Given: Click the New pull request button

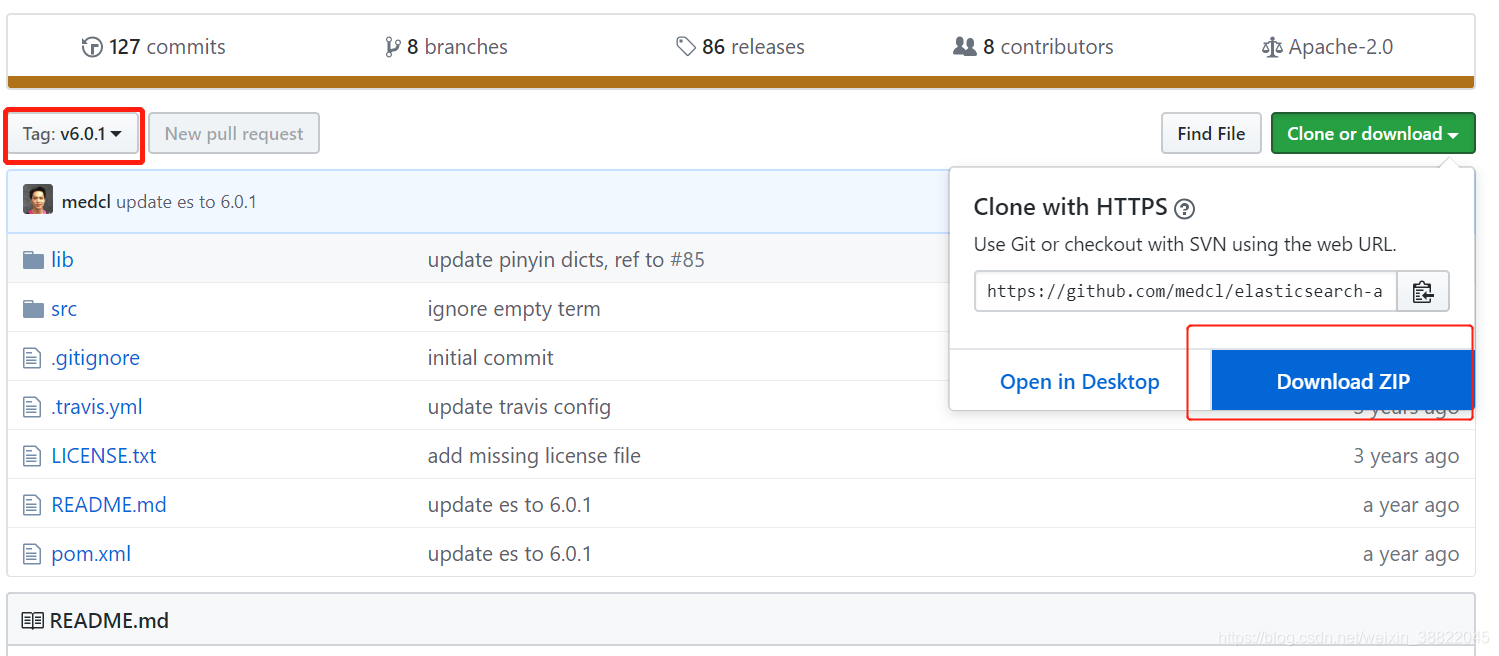Looking at the screenshot, I should pyautogui.click(x=234, y=133).
